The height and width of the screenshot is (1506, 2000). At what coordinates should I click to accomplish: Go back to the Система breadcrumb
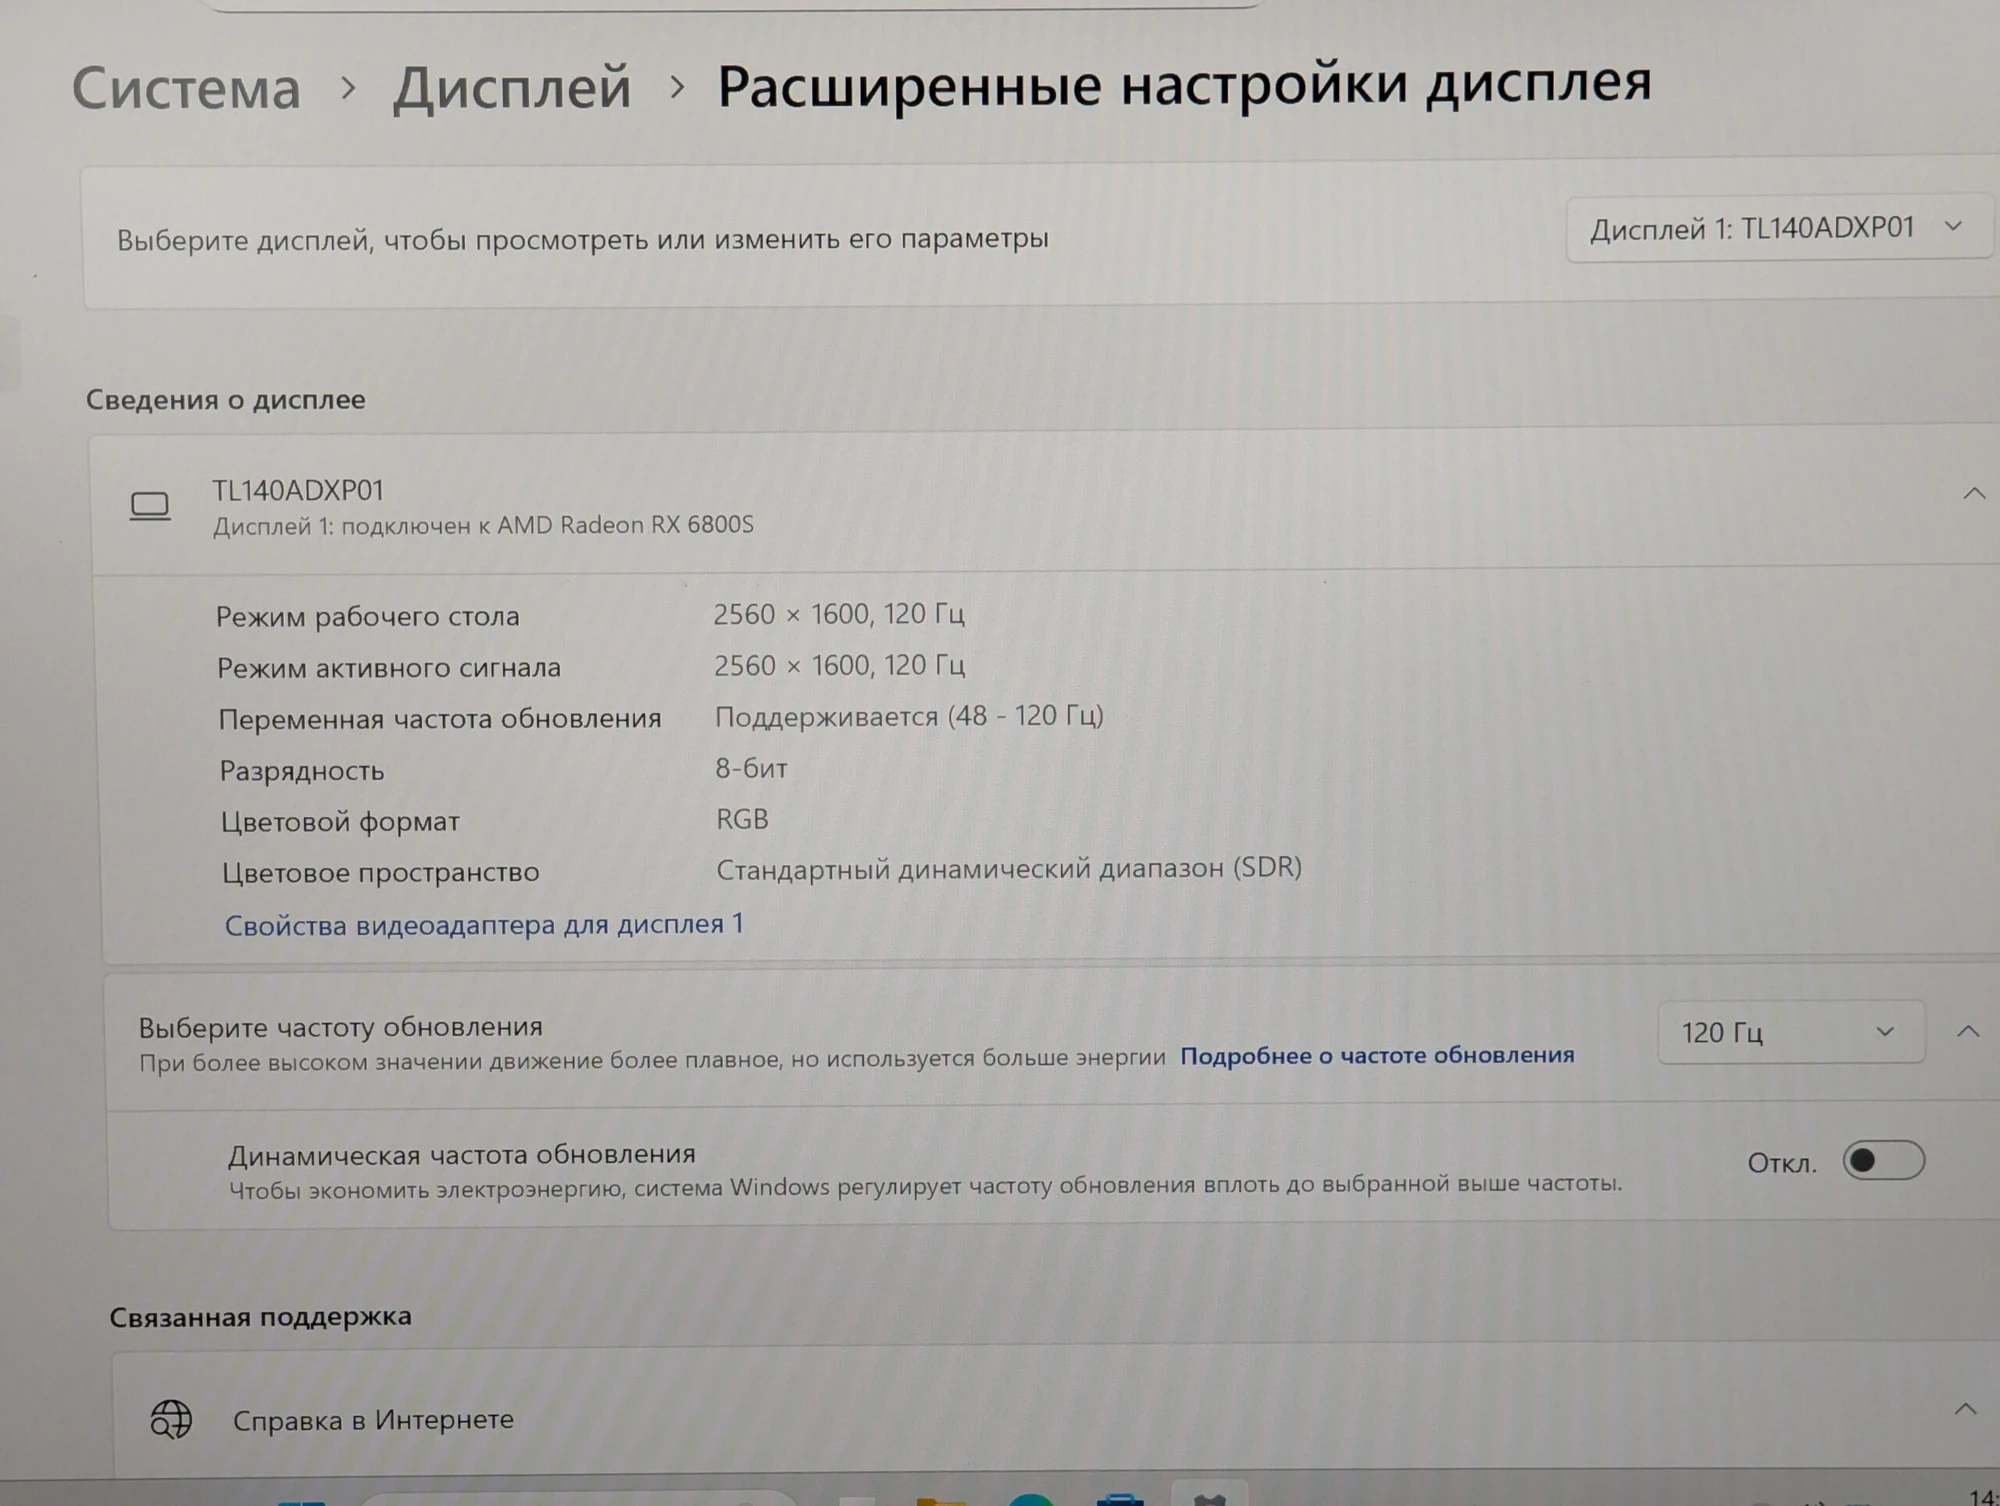coord(186,88)
